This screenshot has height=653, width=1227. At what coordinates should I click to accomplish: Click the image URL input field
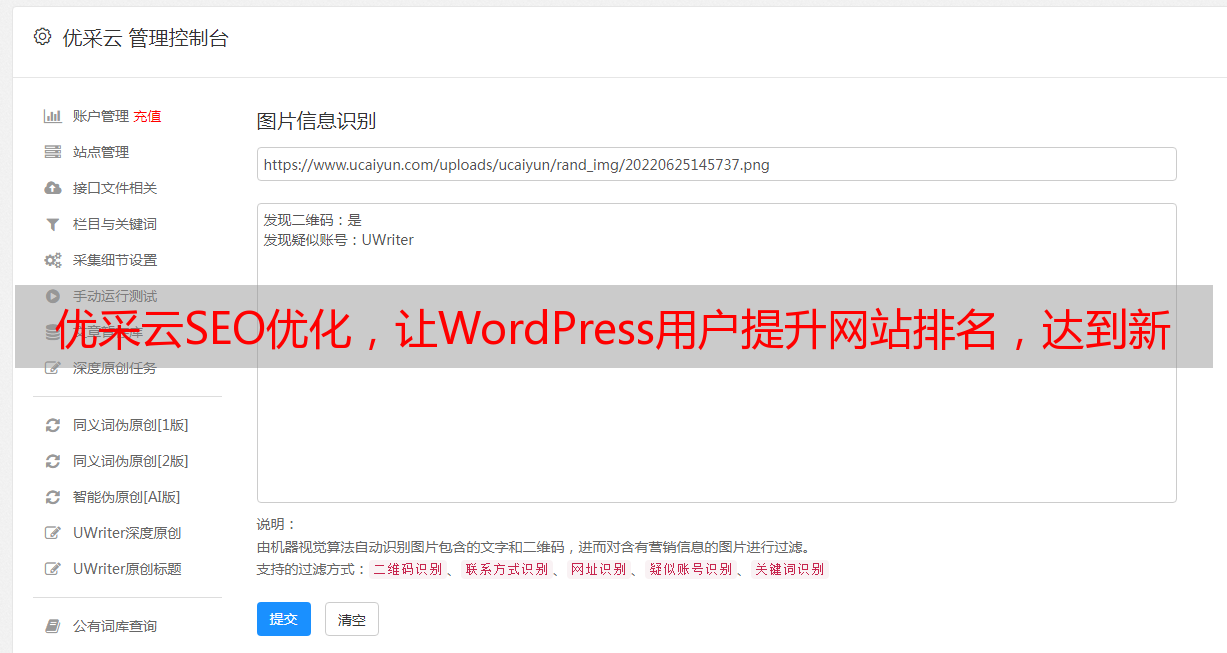[716, 164]
